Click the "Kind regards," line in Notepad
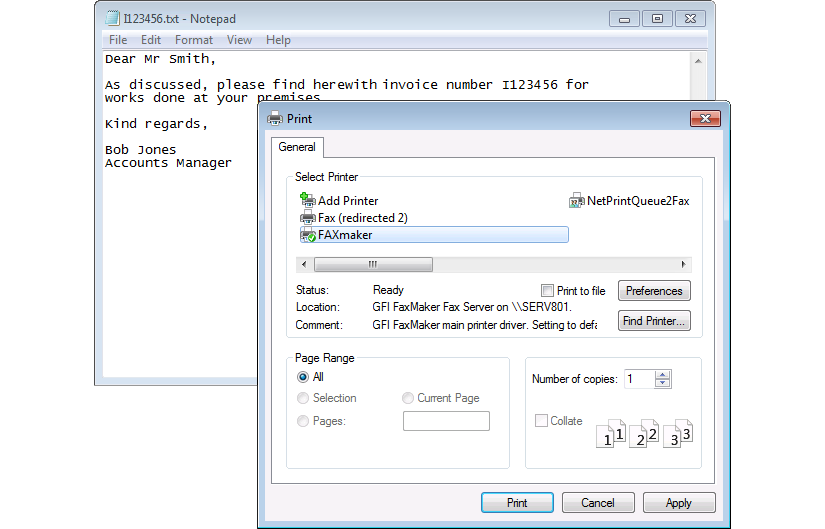Screen dimensions: 825x529 pos(156,124)
